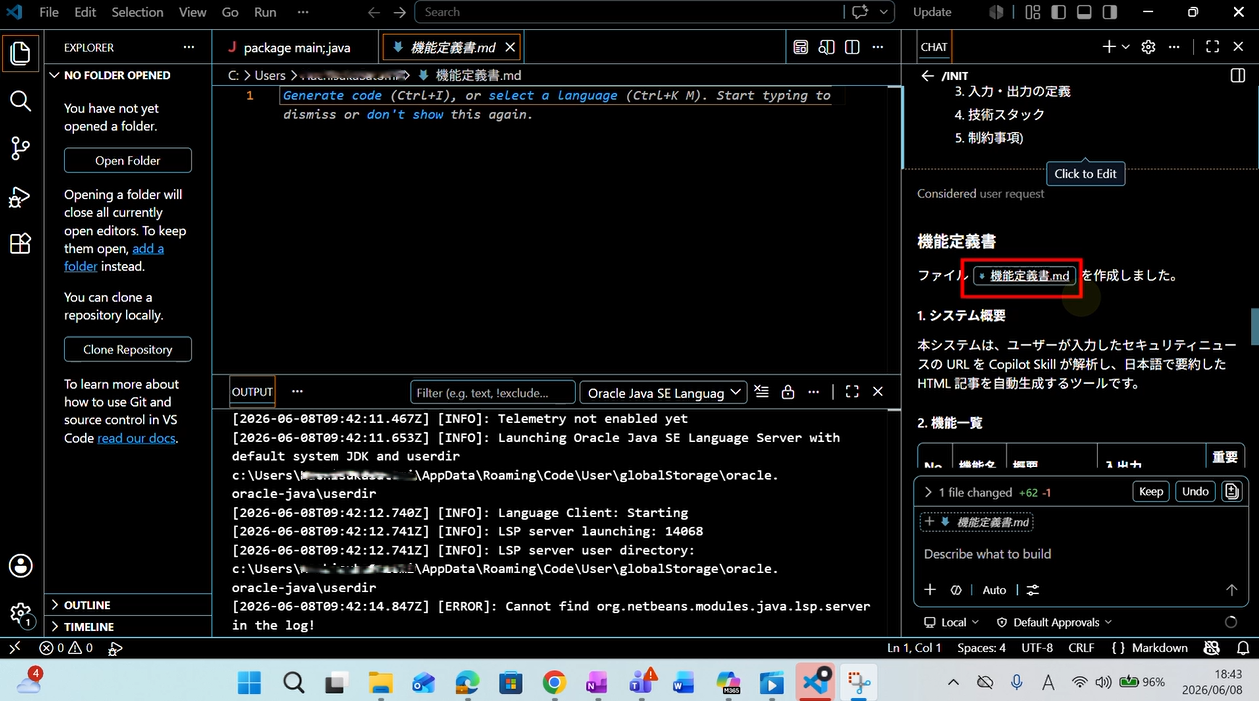
Task: Click the split editor right icon
Action: (x=852, y=47)
